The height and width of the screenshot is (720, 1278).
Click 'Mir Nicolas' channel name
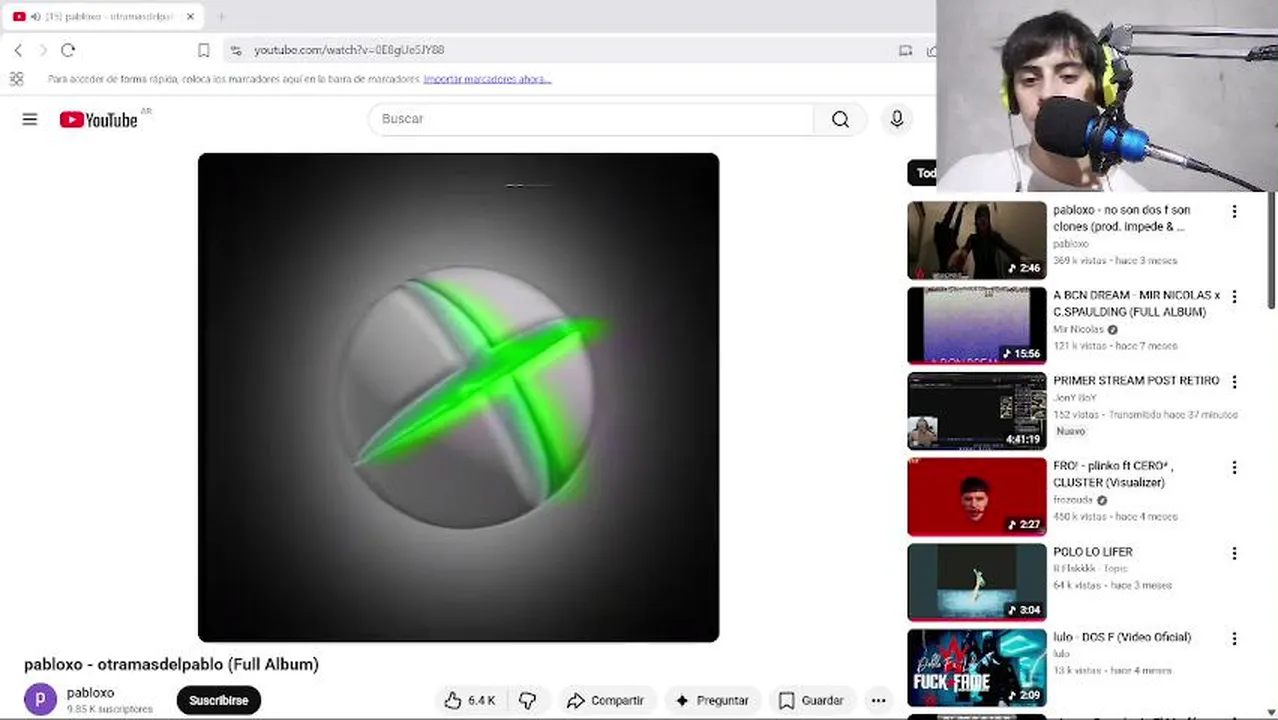pyautogui.click(x=1078, y=329)
